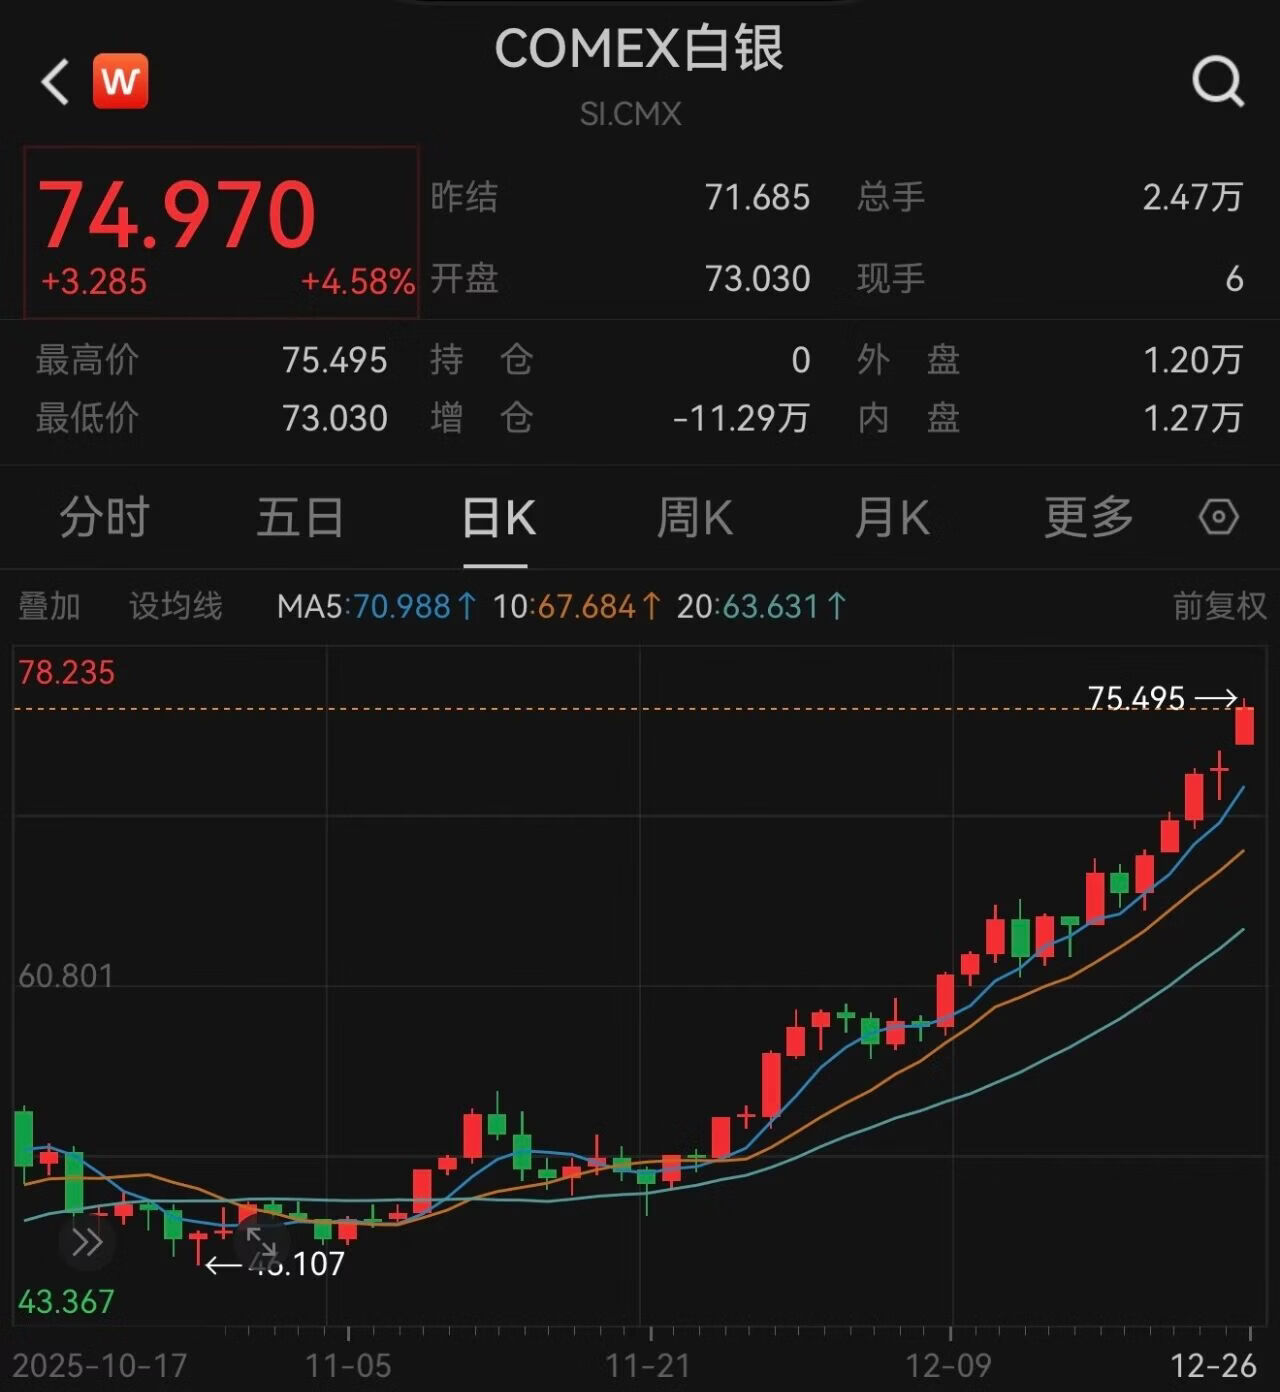Tap the back arrow icon

click(55, 81)
